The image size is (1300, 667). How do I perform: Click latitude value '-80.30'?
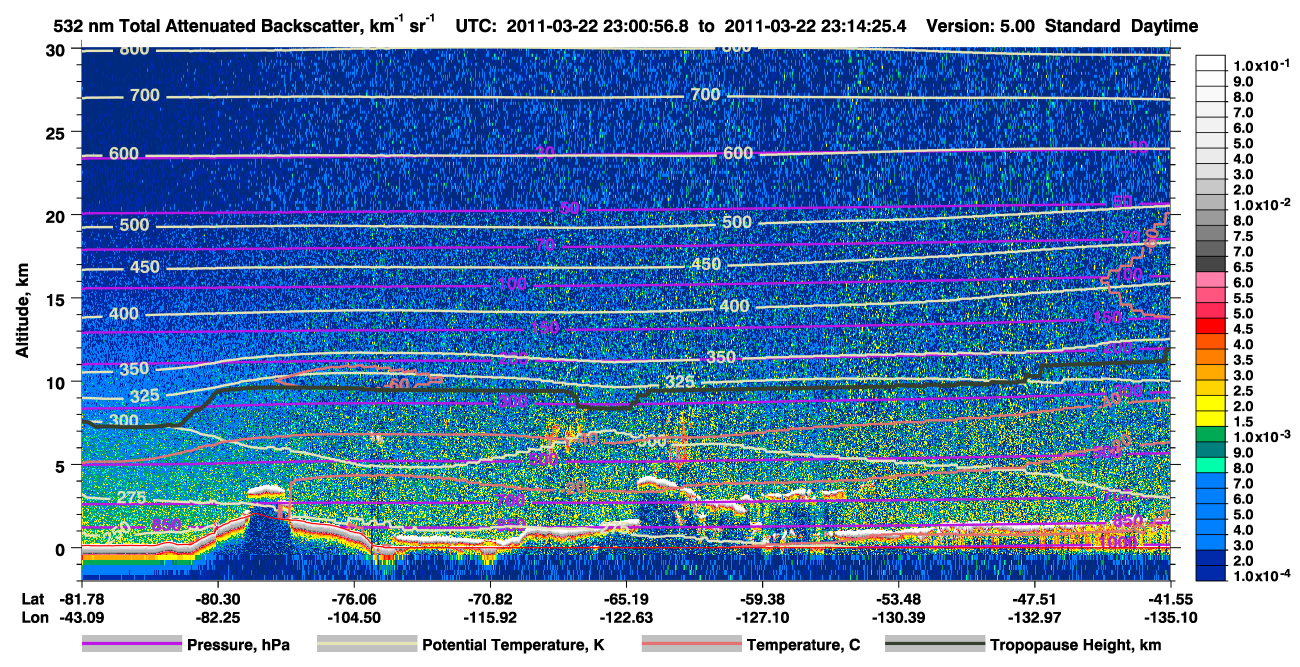click(217, 601)
